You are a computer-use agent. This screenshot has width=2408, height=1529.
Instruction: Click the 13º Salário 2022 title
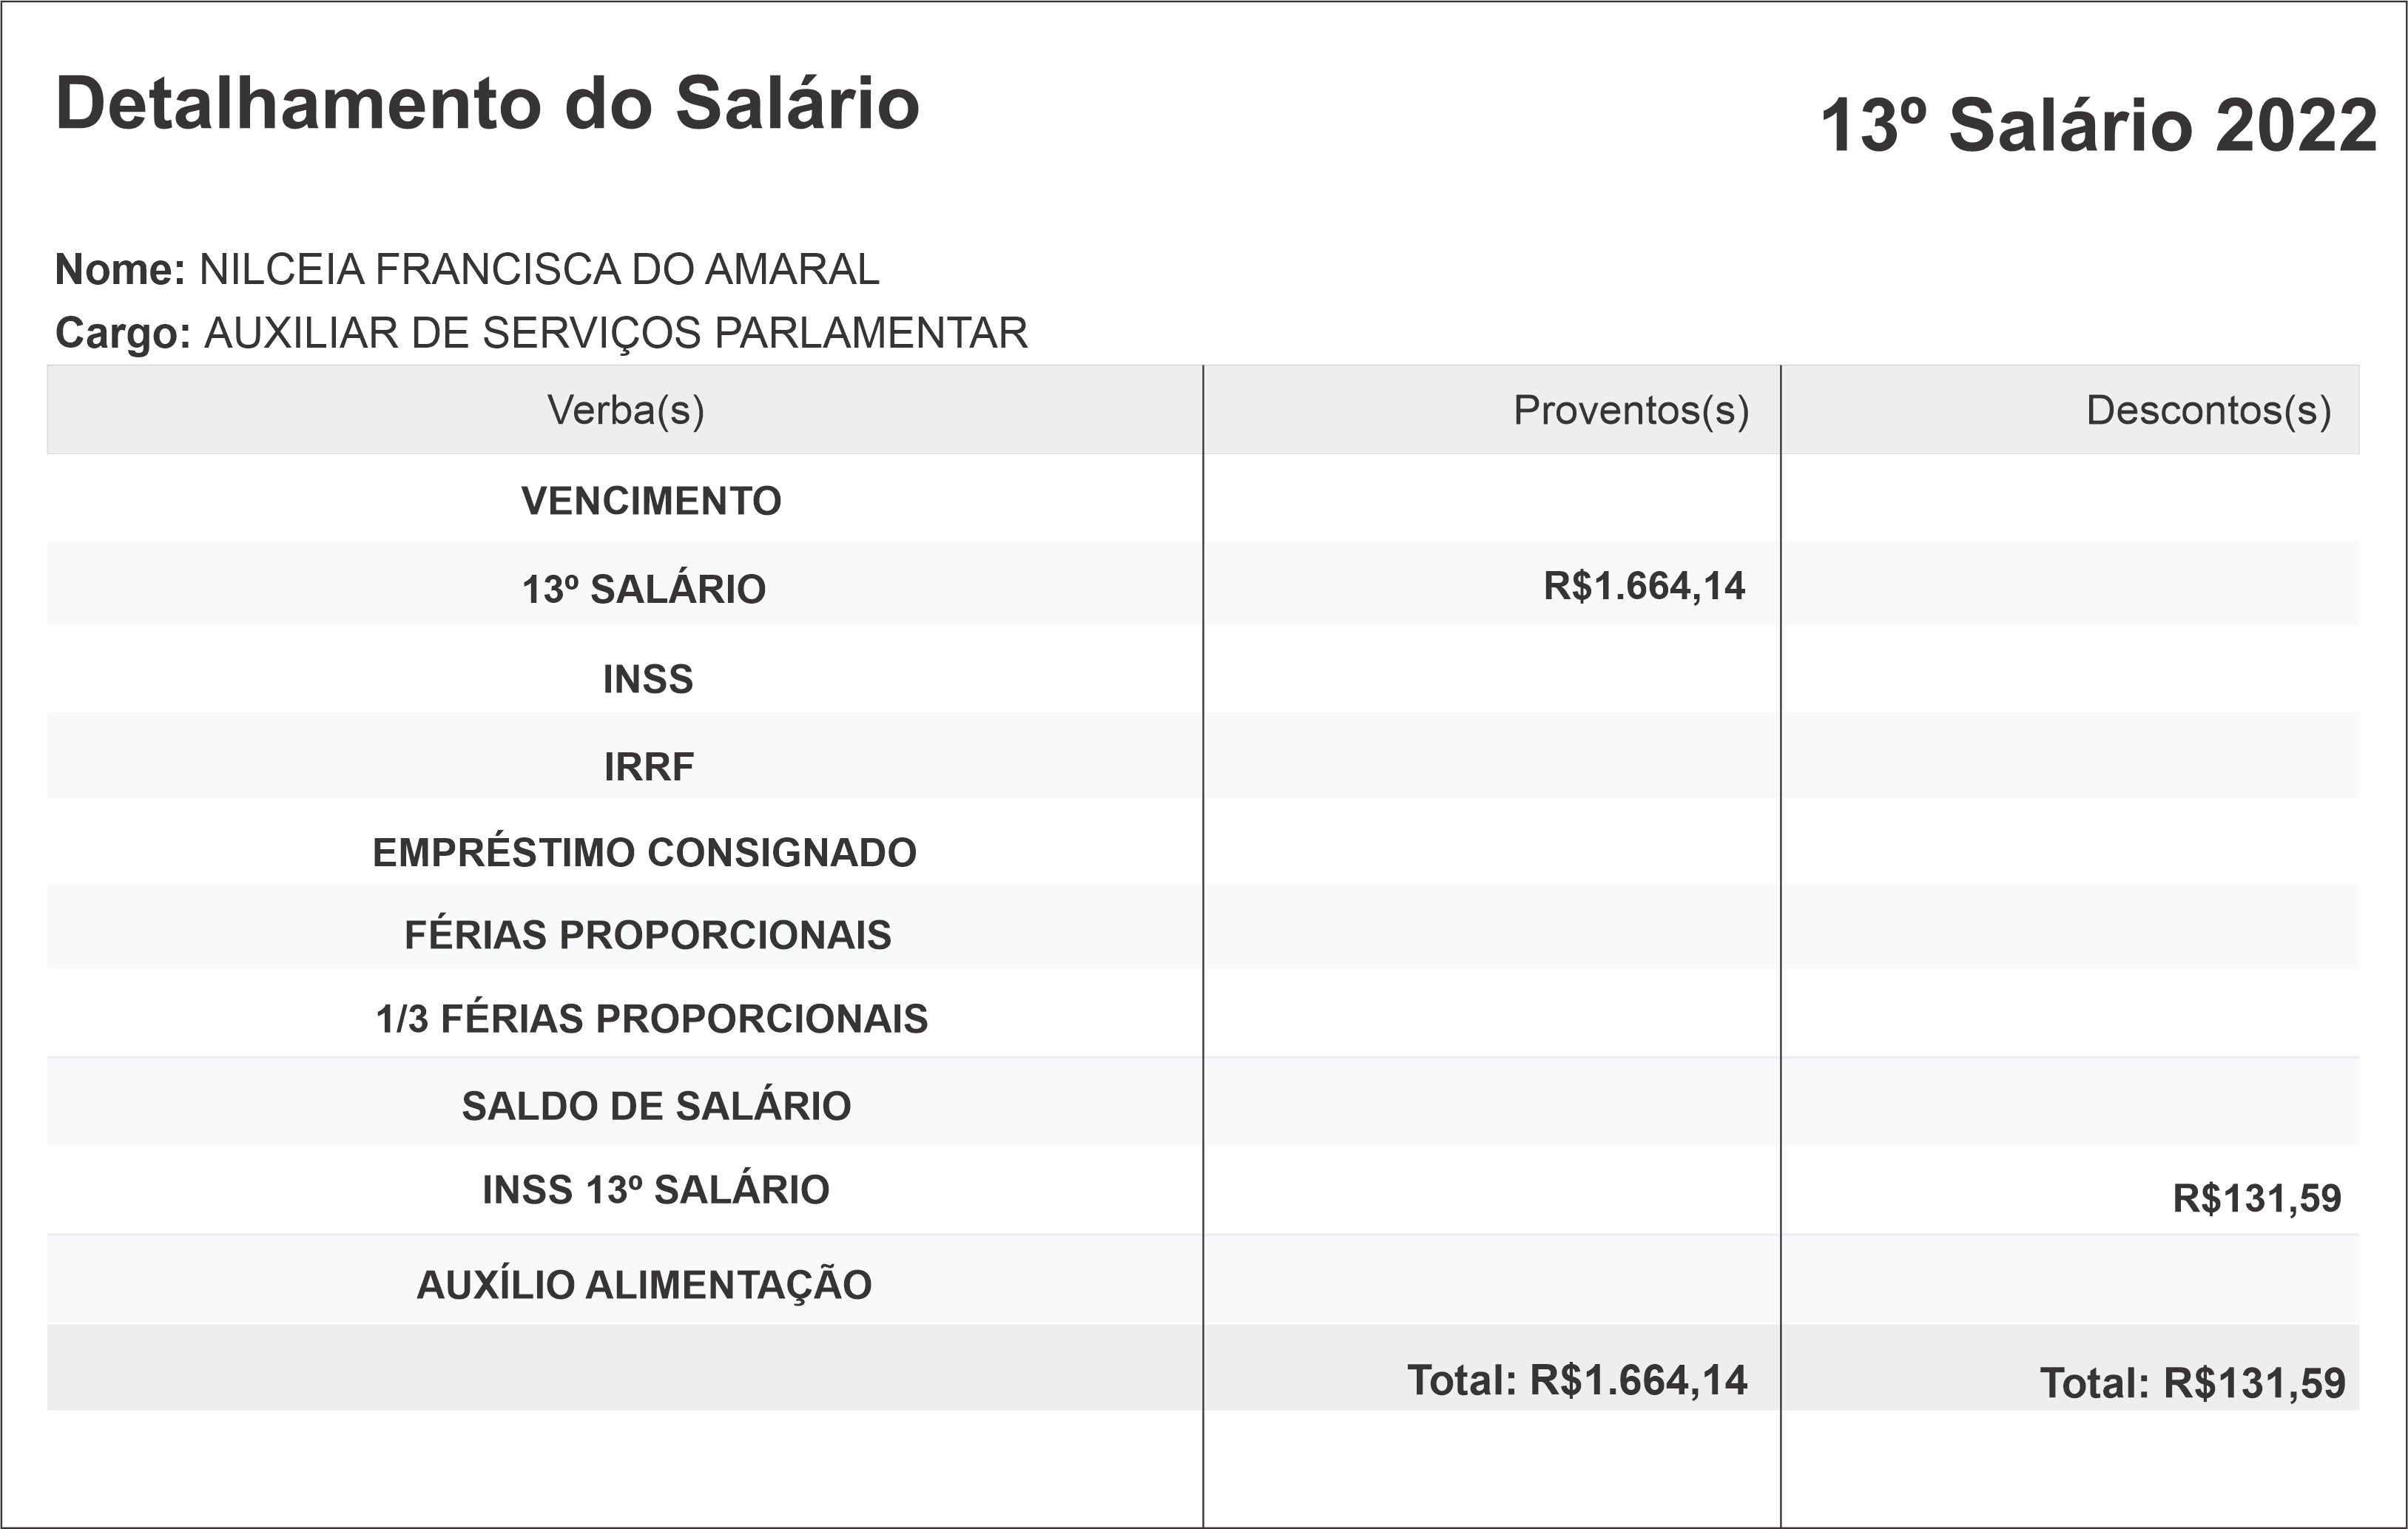click(x=2097, y=127)
